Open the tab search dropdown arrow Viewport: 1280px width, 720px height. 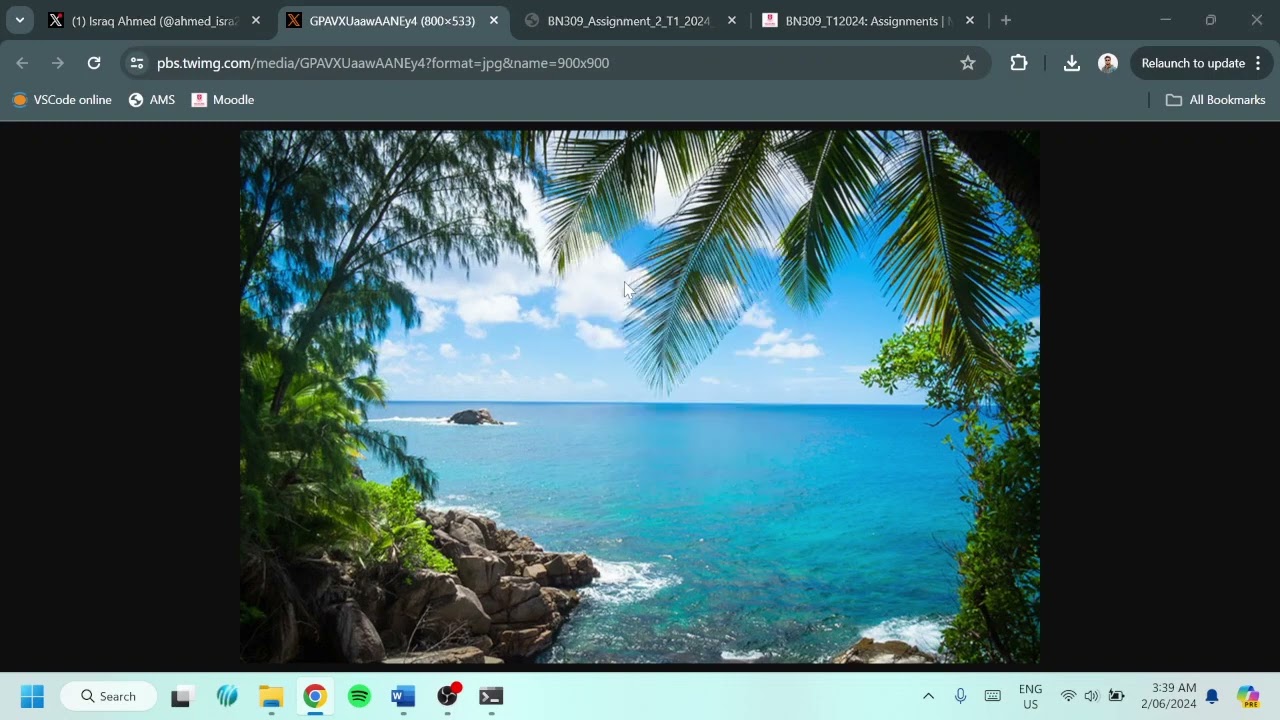pos(19,20)
